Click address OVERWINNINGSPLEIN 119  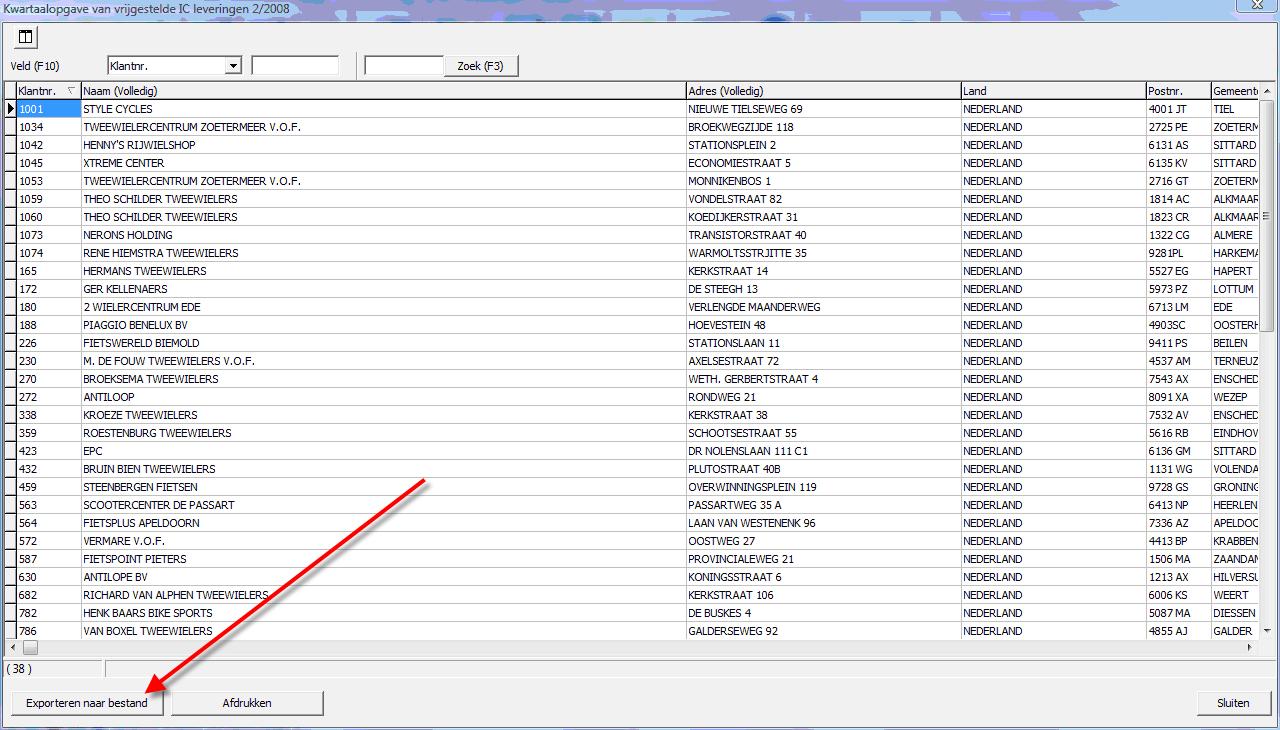tap(823, 487)
